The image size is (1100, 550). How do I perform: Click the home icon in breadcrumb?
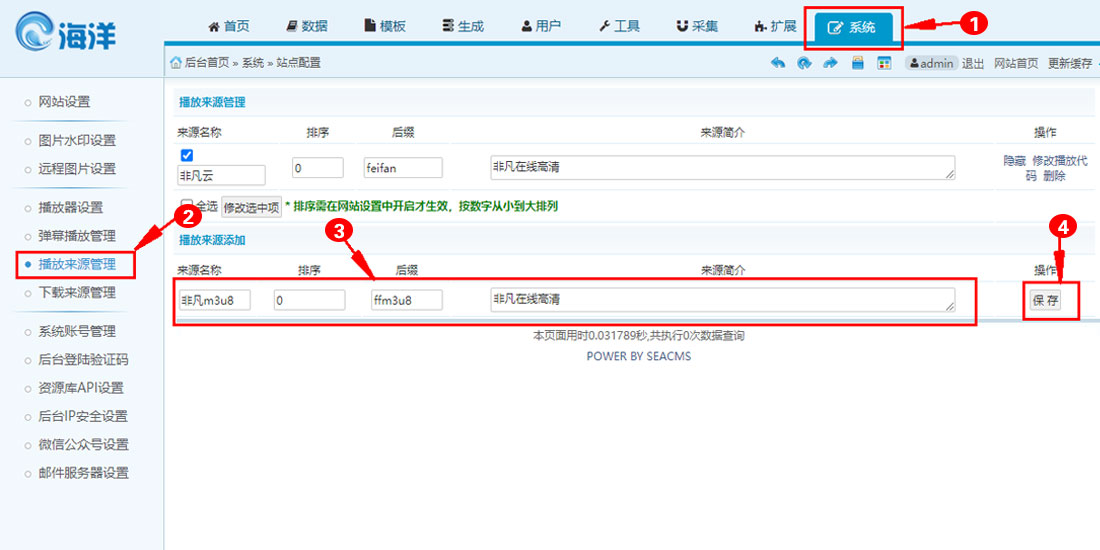point(176,63)
